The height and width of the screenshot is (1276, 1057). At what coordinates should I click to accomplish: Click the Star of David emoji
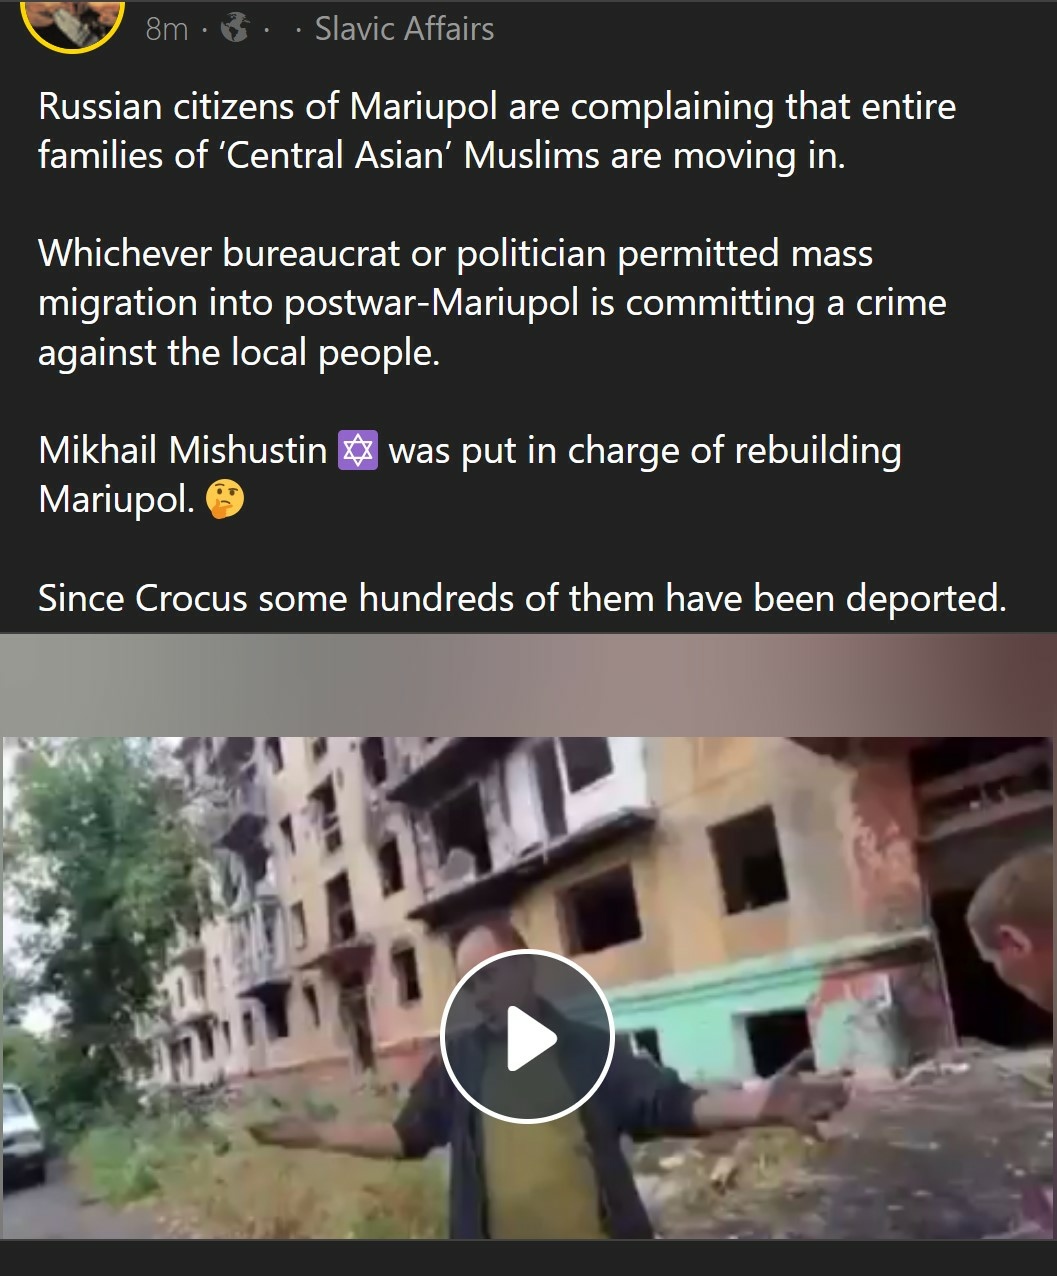[x=358, y=451]
